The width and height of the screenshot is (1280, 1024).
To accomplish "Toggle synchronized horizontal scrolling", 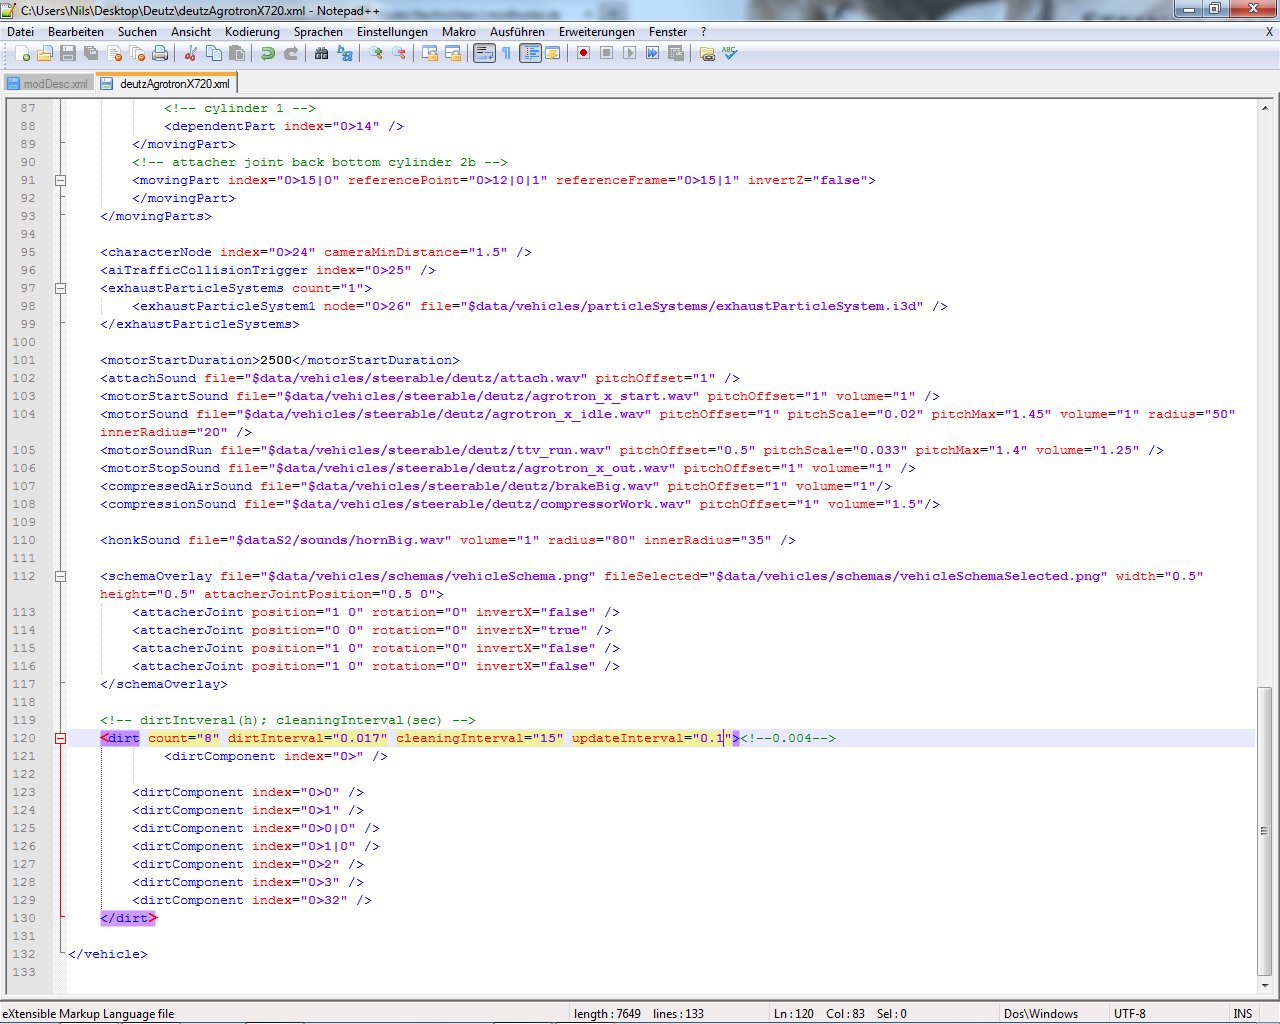I will tap(453, 53).
